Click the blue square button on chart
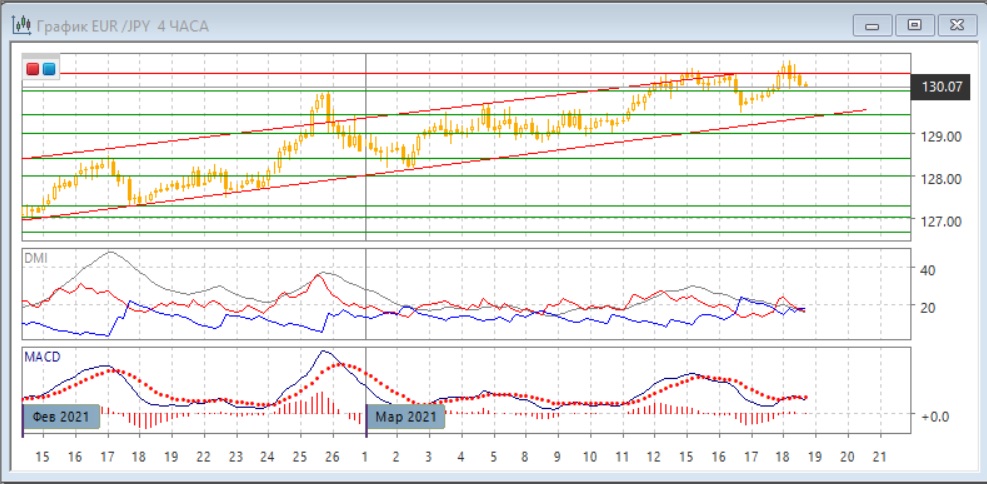The height and width of the screenshot is (484, 987). tap(49, 69)
